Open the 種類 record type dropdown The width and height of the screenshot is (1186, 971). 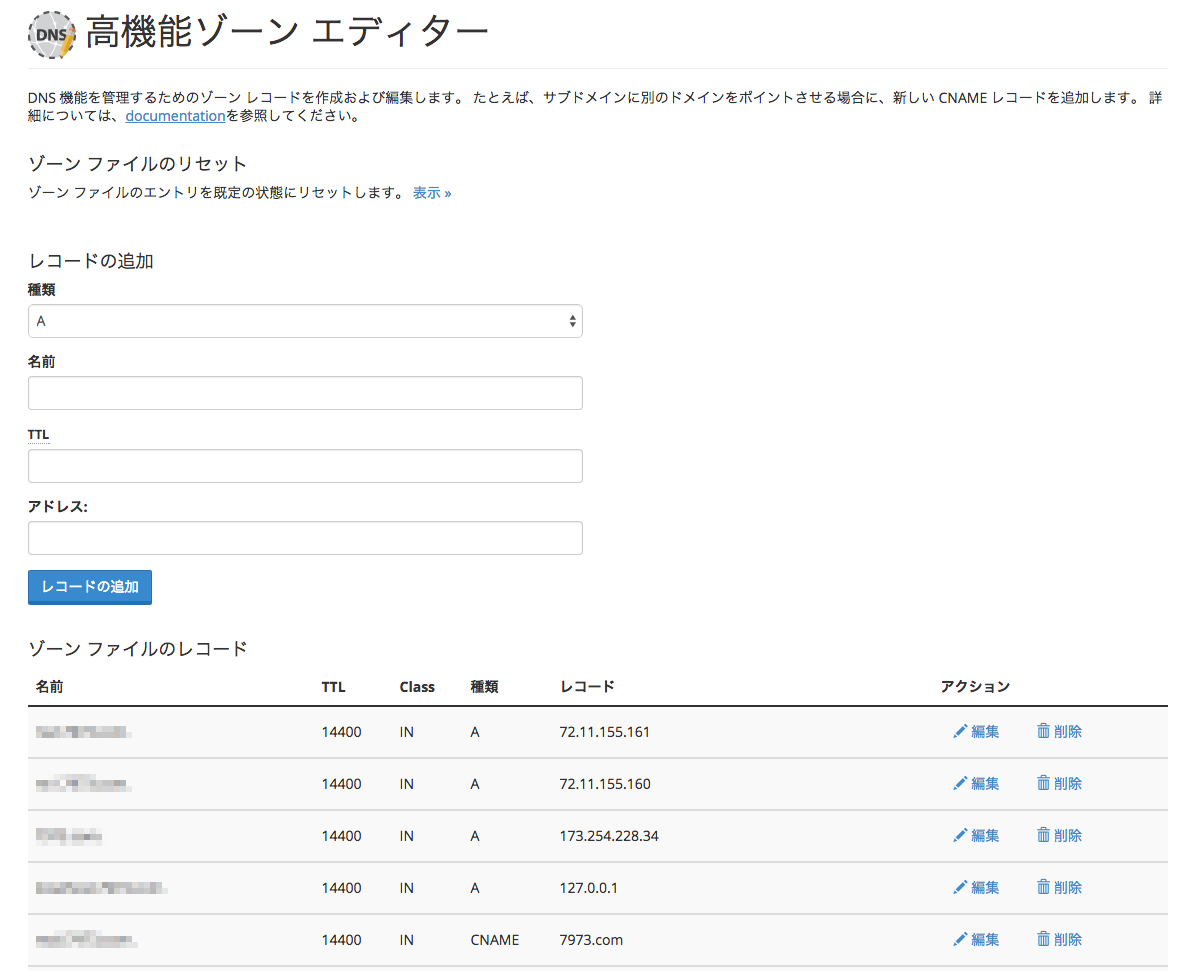[305, 322]
